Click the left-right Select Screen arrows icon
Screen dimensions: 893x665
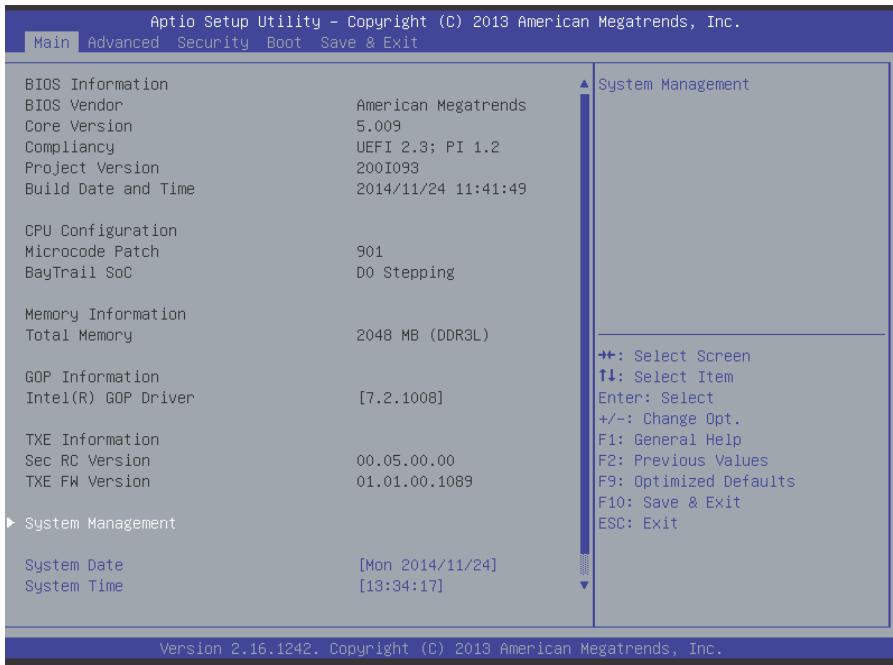tap(607, 356)
